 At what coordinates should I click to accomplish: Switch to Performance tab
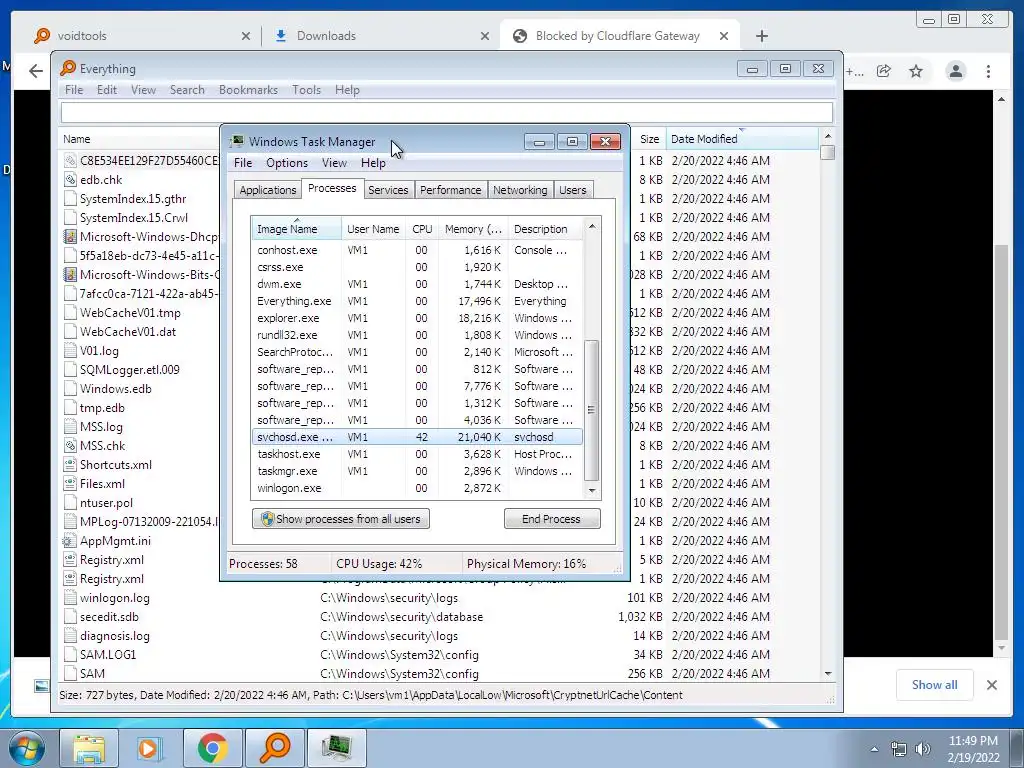point(451,190)
